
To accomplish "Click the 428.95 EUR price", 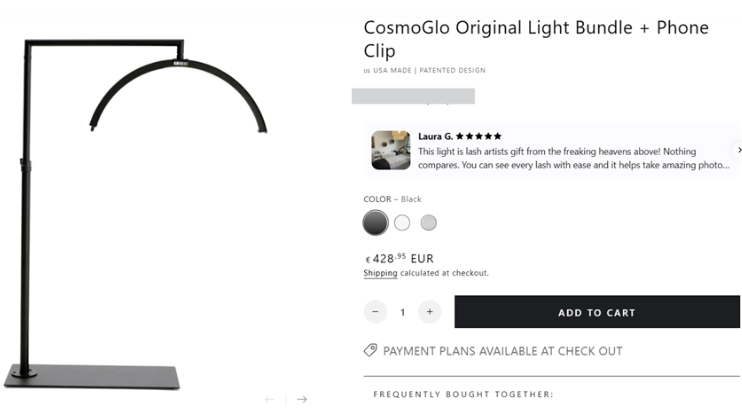I will [399, 258].
